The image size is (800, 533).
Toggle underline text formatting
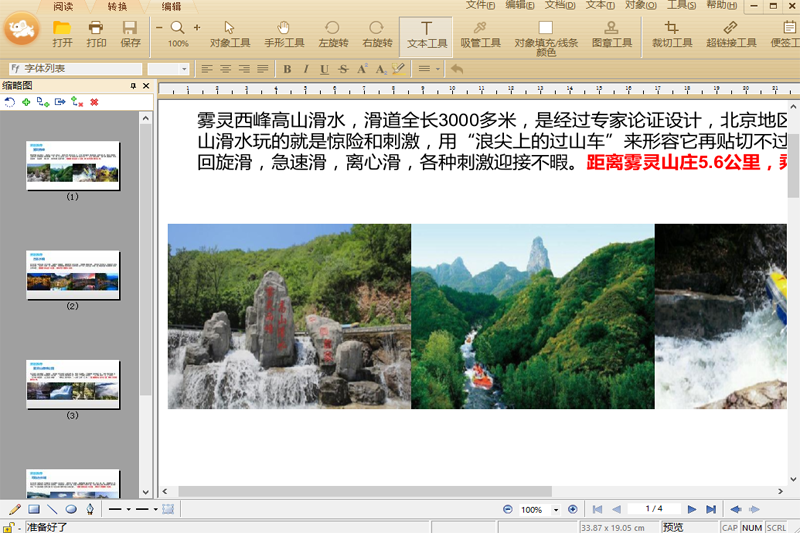click(324, 69)
